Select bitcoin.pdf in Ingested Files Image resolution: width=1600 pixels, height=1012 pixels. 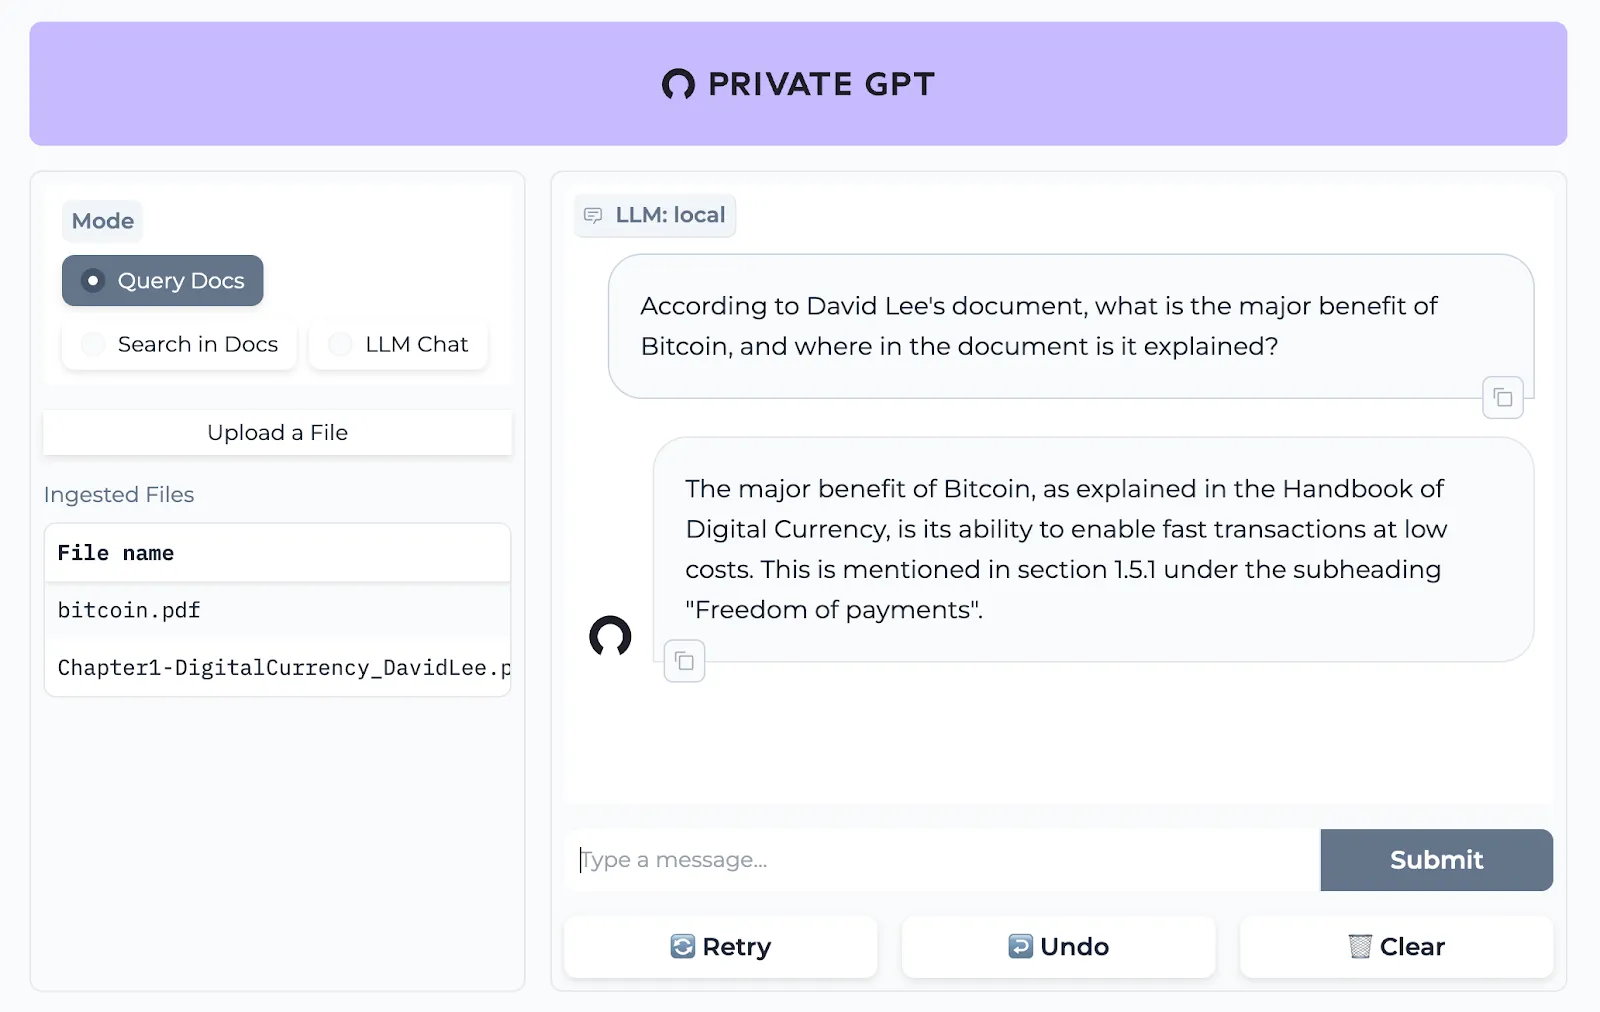[128, 610]
